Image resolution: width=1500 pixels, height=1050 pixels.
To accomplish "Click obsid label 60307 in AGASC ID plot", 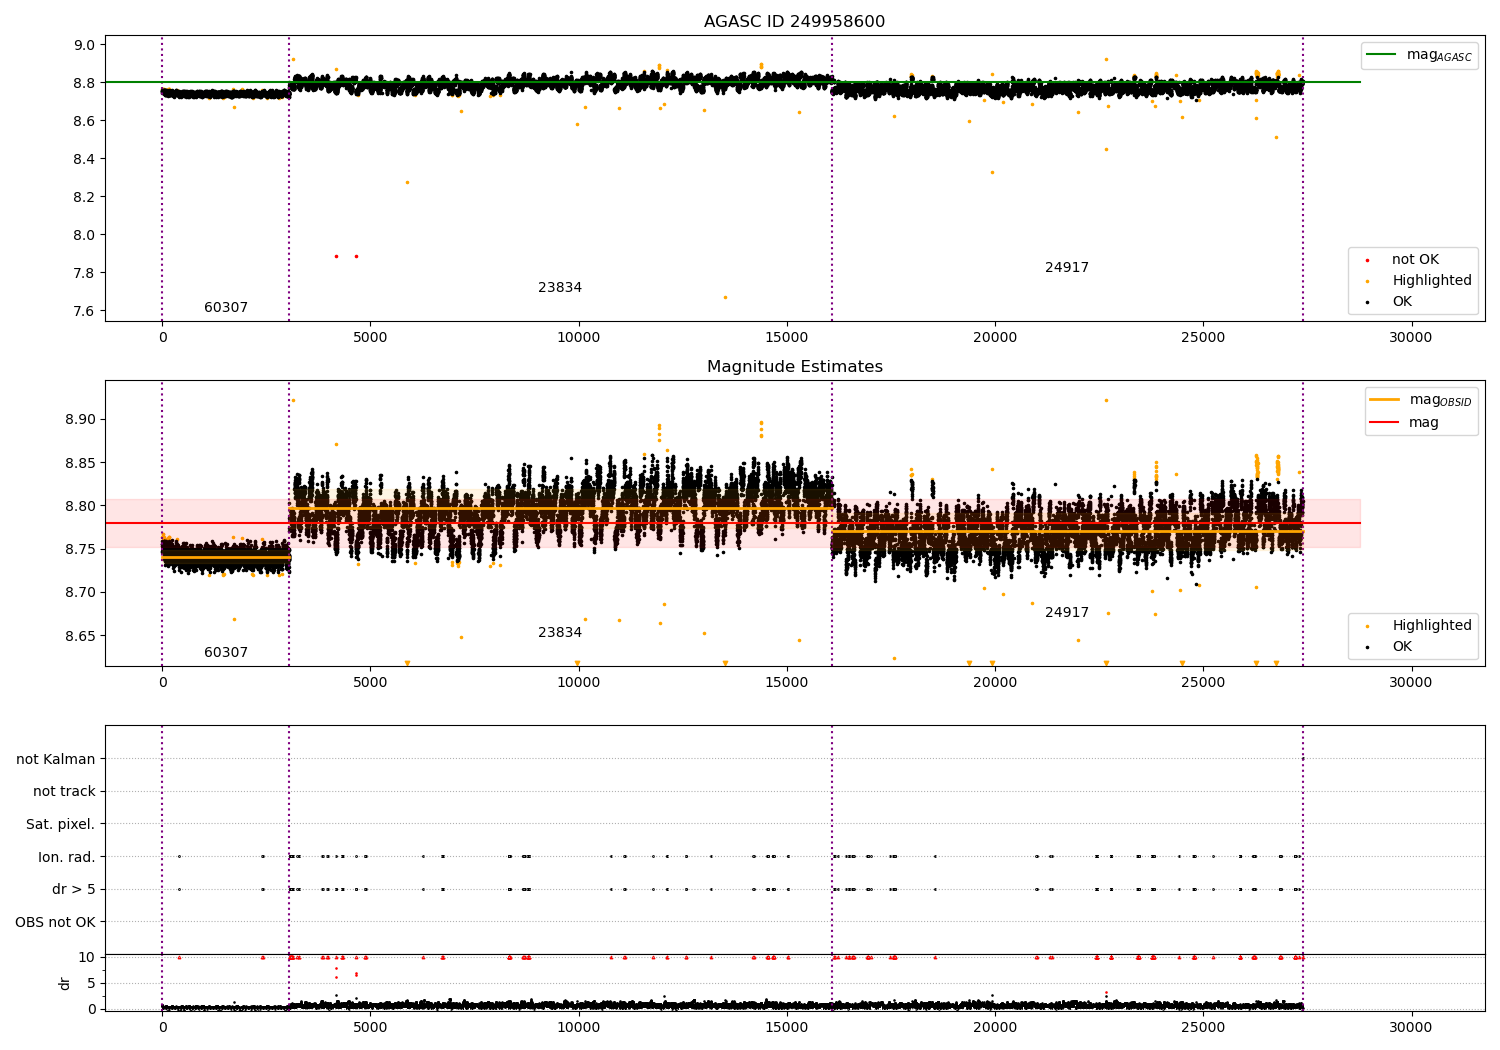I will click(226, 308).
